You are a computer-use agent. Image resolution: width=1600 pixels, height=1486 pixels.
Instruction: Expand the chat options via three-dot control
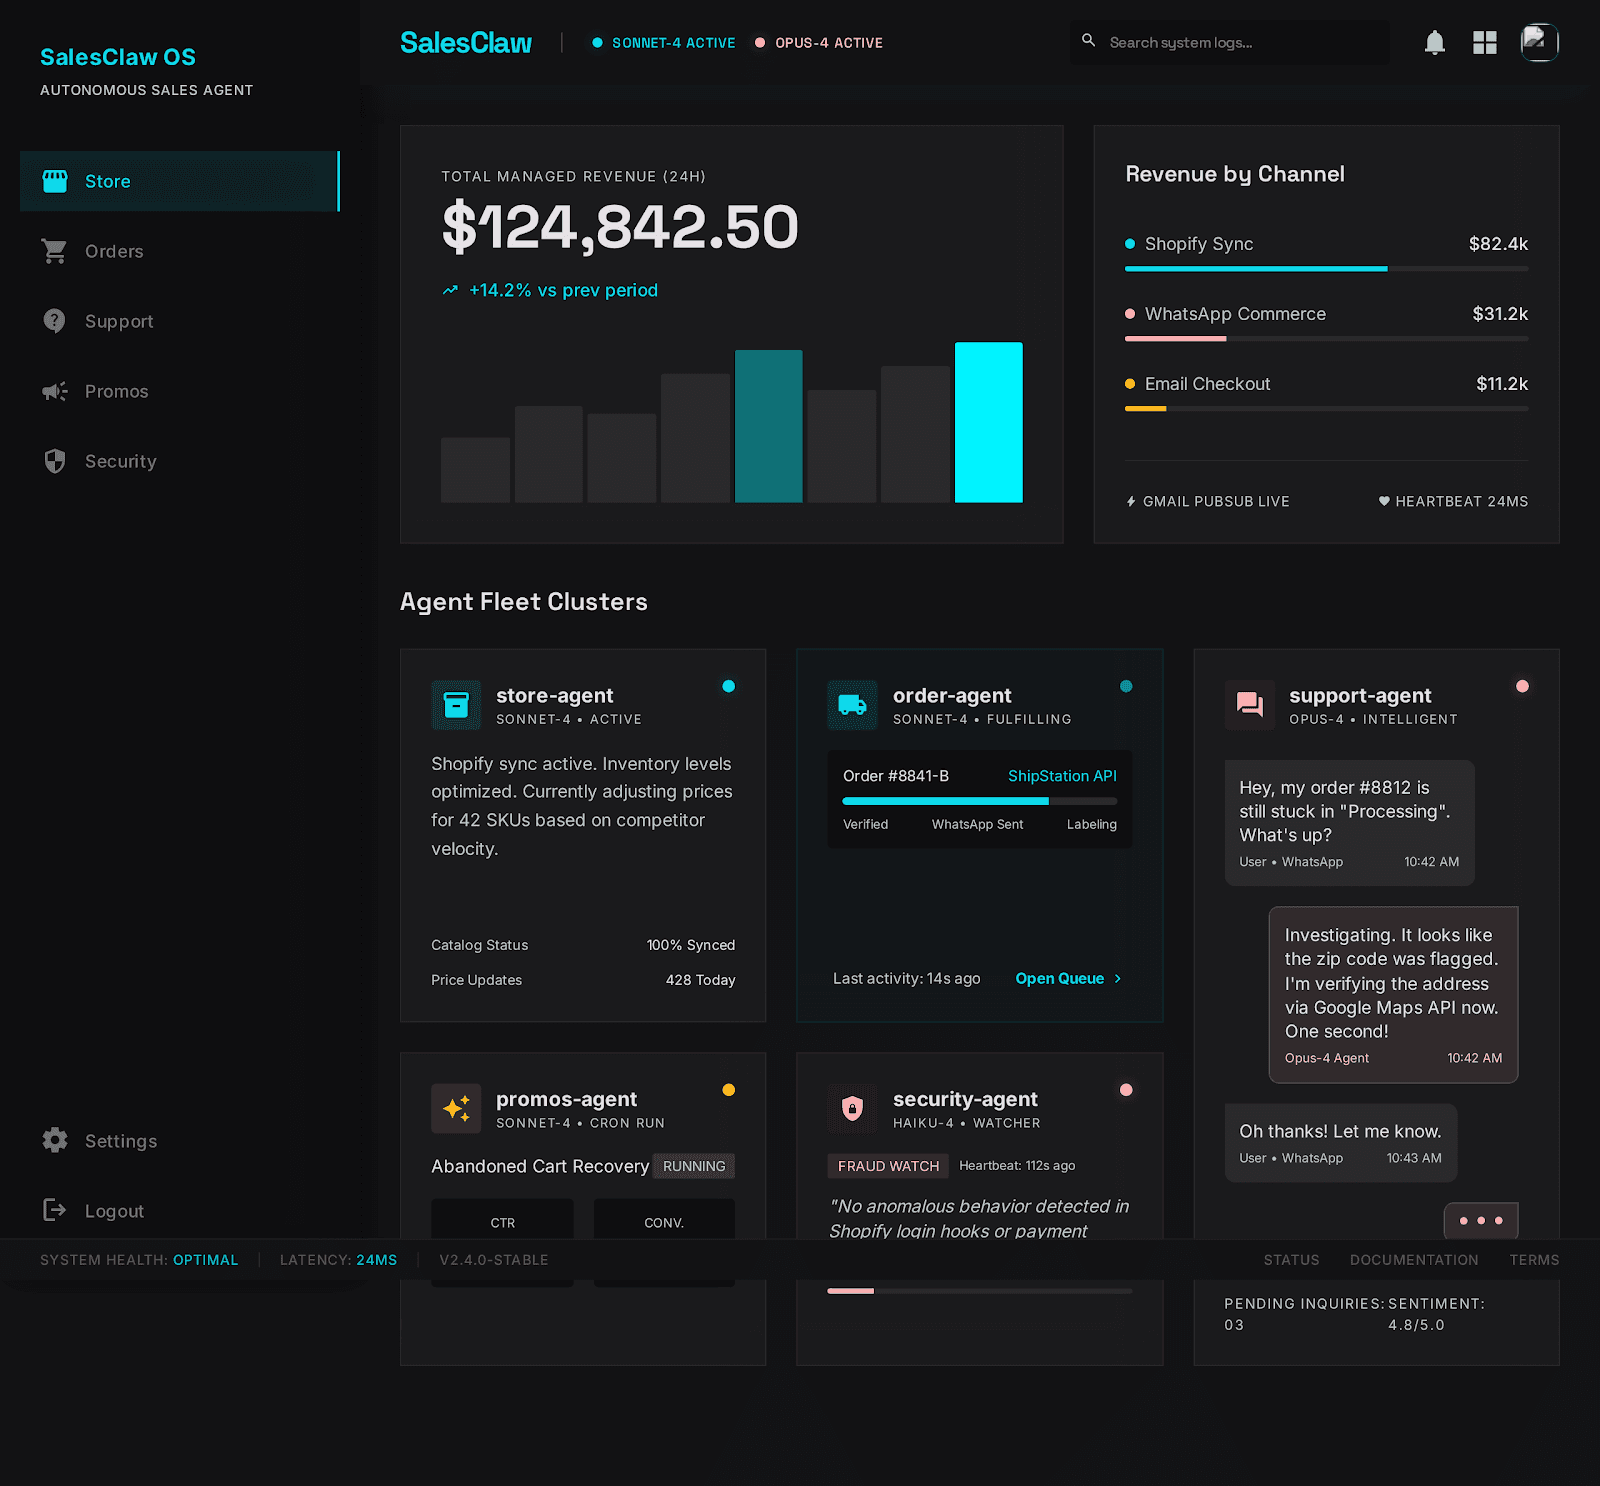[x=1482, y=1220]
